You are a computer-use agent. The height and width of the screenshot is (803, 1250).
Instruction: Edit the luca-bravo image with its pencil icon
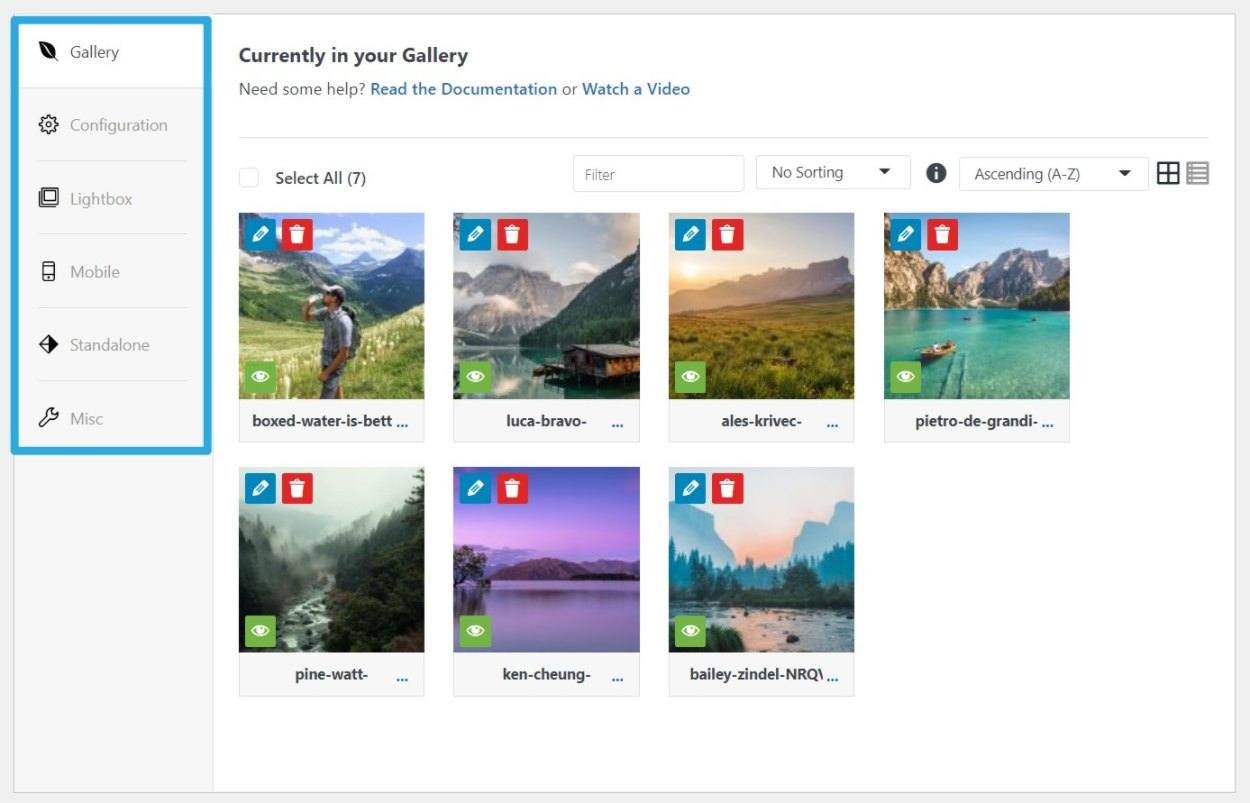(475, 234)
